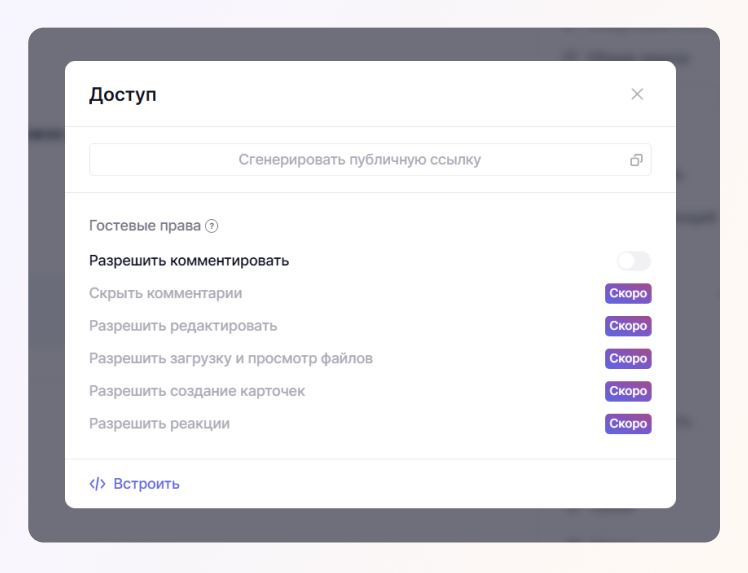748x573 pixels.
Task: Enable the Разрешить комментировать switch
Action: coord(634,261)
